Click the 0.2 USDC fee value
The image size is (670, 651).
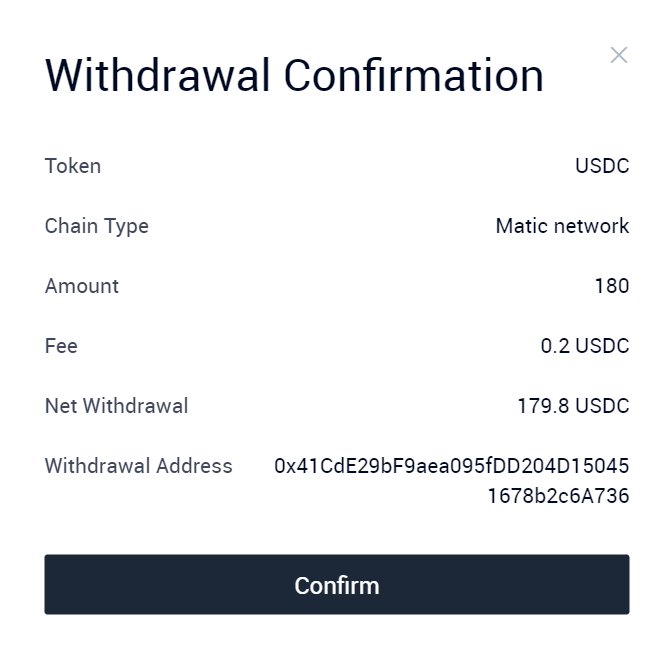pyautogui.click(x=585, y=346)
